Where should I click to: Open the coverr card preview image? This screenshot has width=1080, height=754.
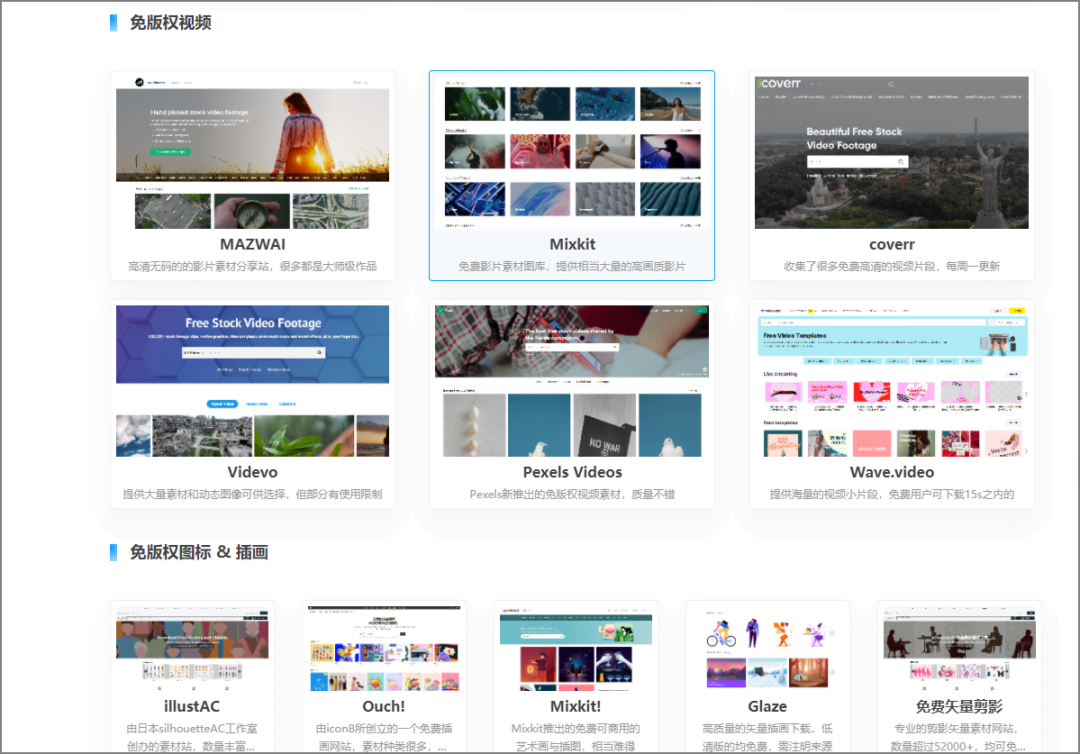click(890, 150)
